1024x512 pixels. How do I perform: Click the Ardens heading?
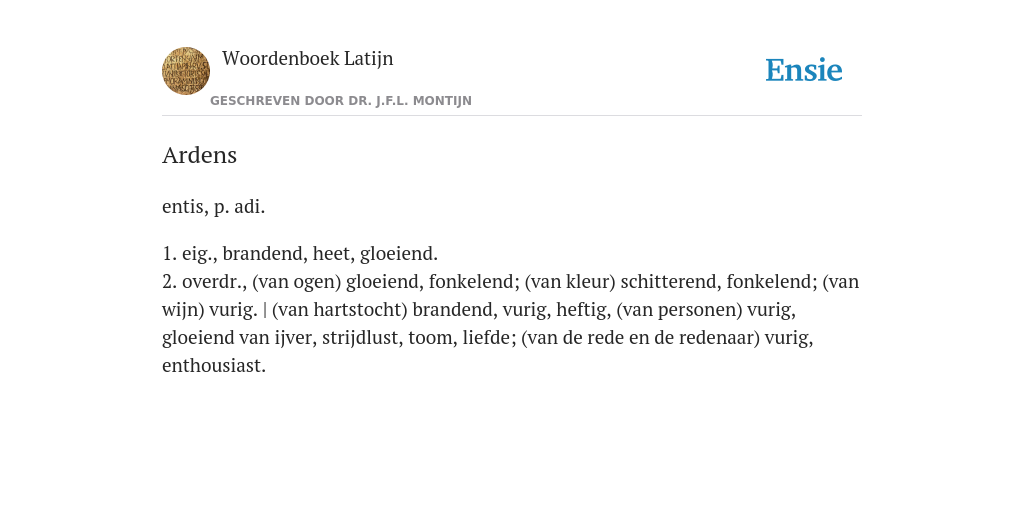click(199, 155)
